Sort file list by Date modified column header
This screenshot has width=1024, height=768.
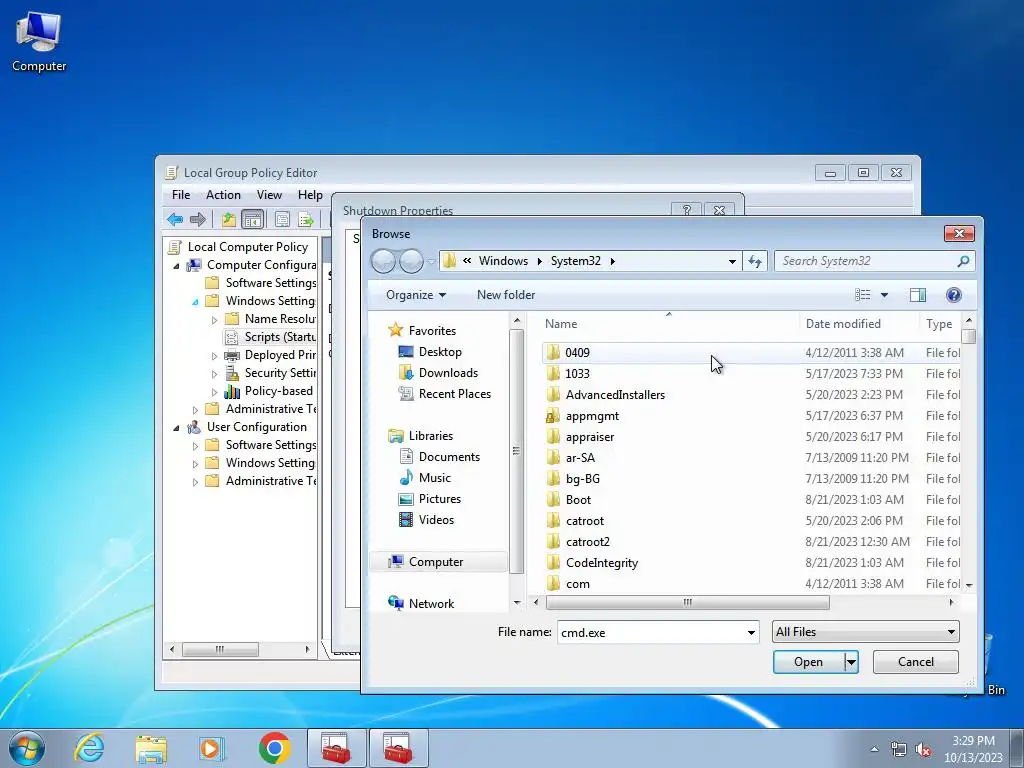[x=859, y=324]
